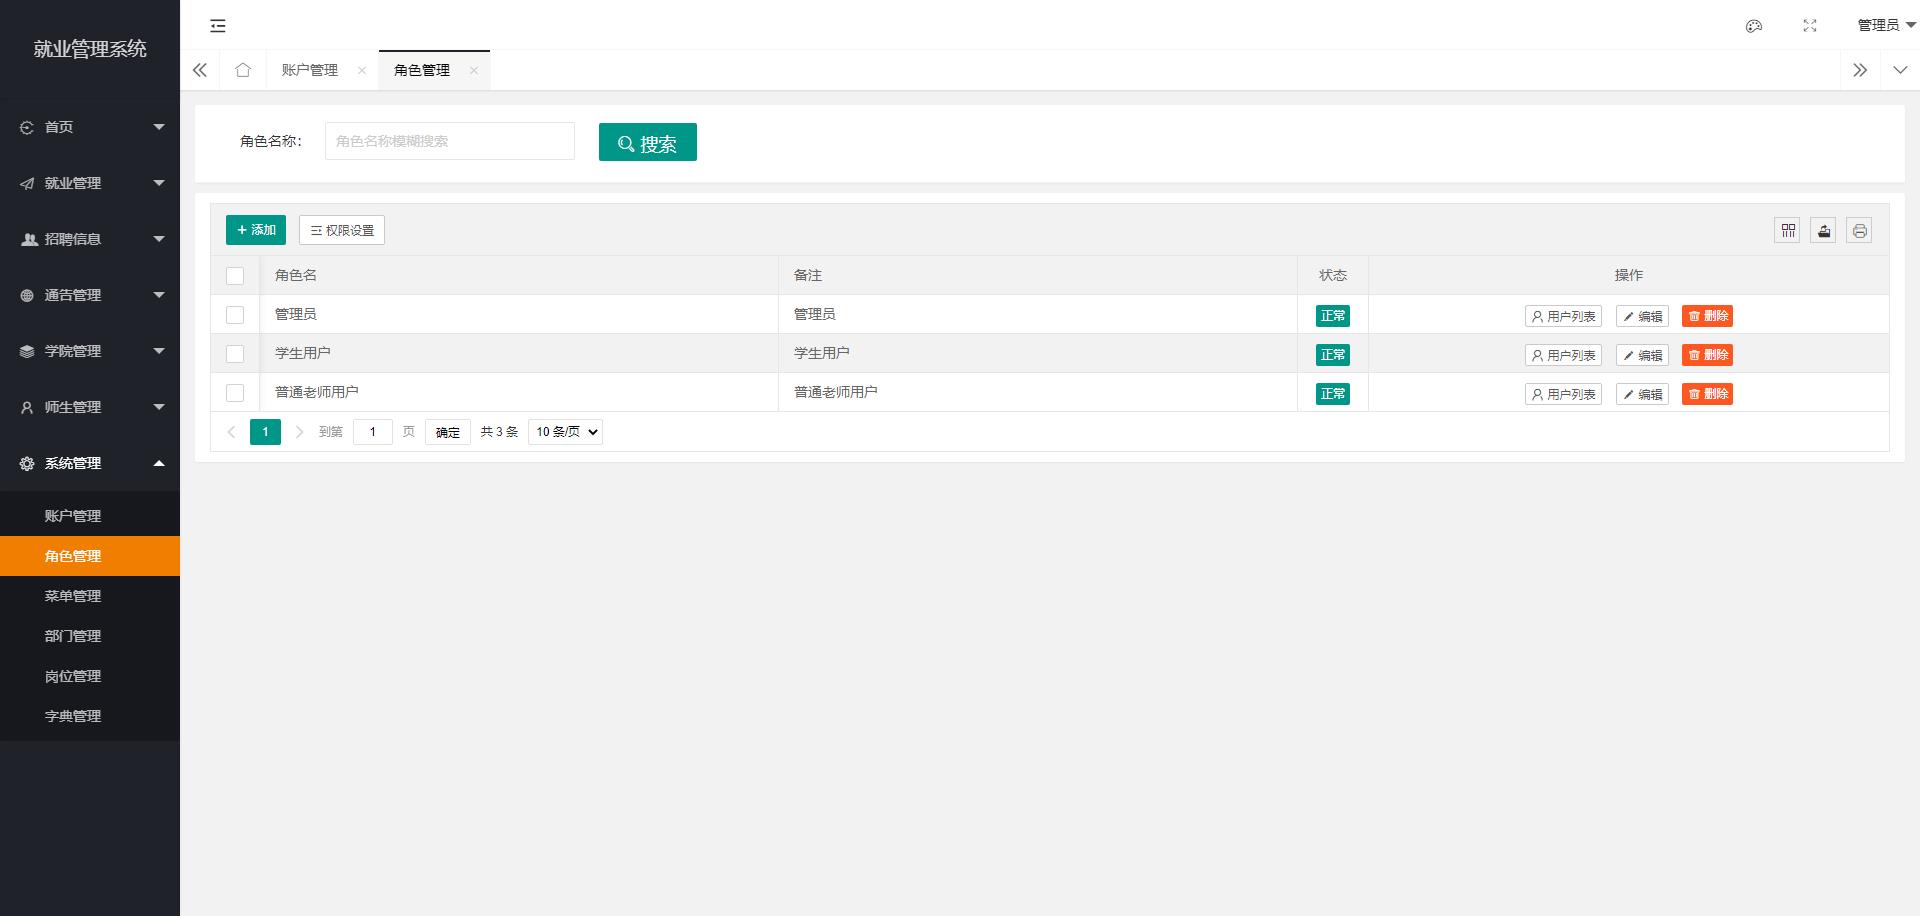
Task: Click 编辑 for 学生用户 role
Action: (x=1642, y=355)
